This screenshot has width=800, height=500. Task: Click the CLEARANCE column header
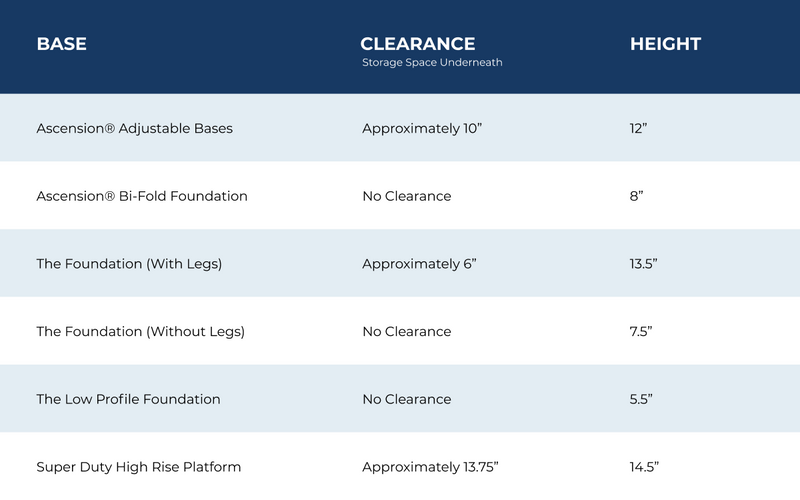(x=417, y=45)
